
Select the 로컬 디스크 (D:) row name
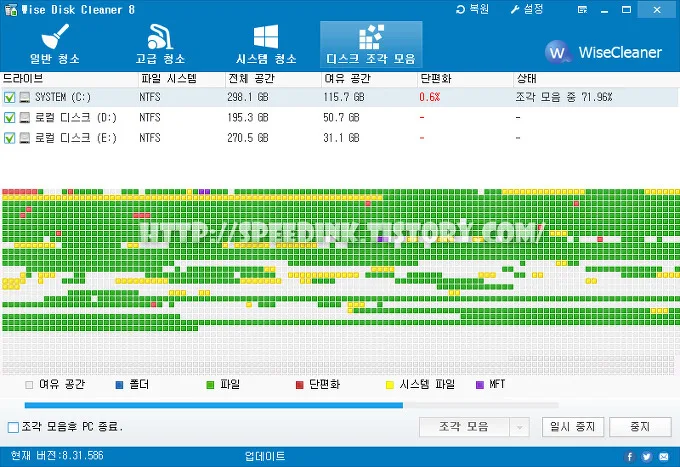point(75,118)
